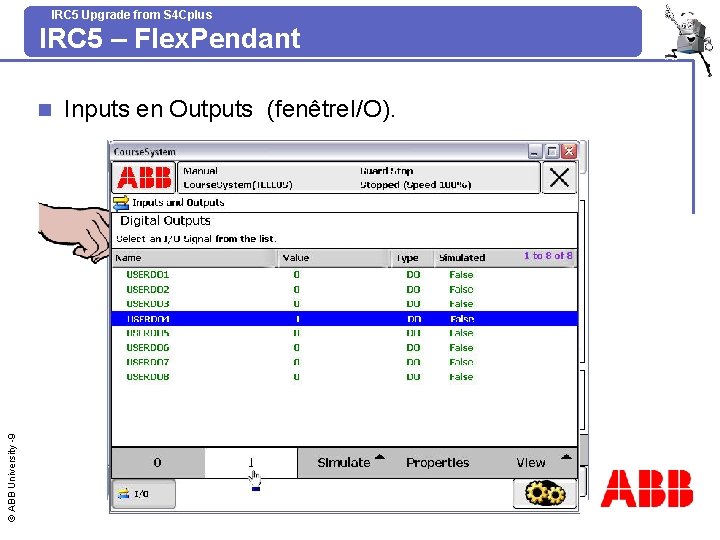Image resolution: width=720 pixels, height=540 pixels.
Task: Sort list by Name column header
Action: point(195,258)
